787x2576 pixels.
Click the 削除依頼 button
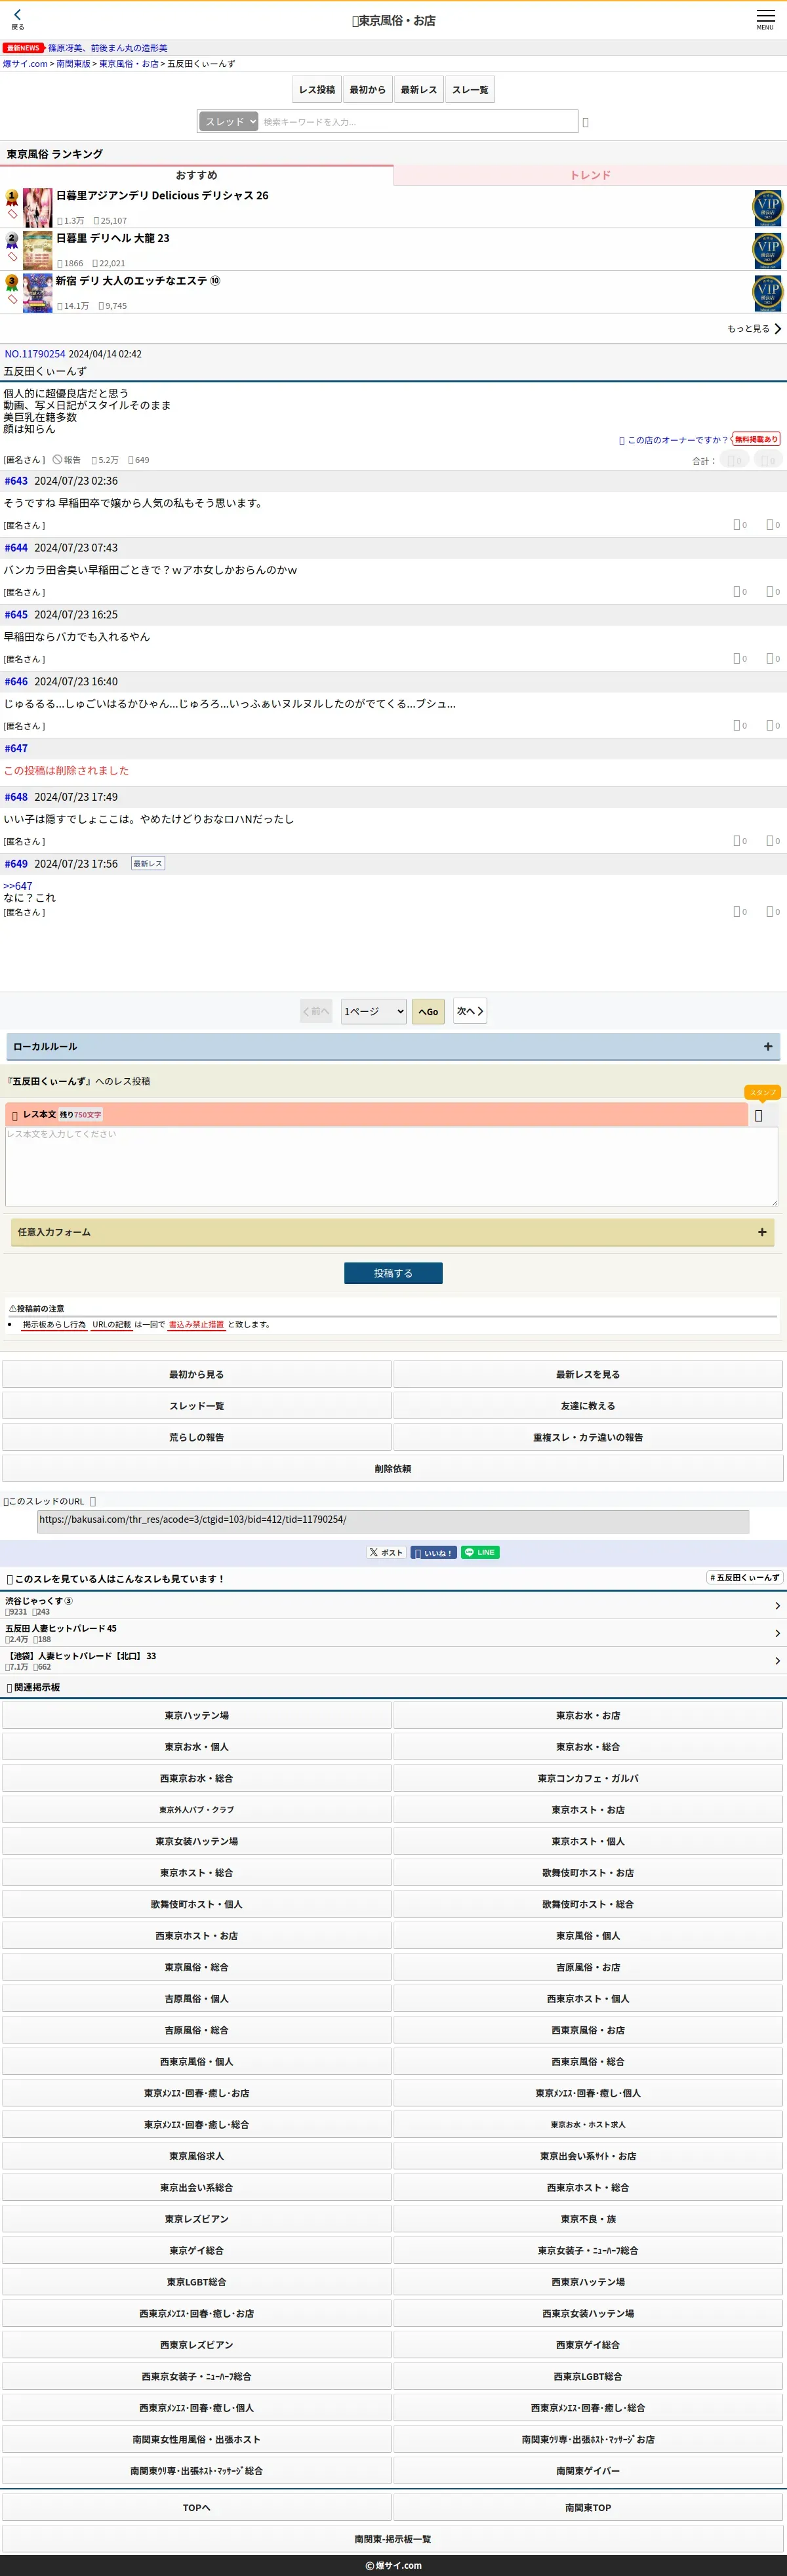(x=393, y=1469)
